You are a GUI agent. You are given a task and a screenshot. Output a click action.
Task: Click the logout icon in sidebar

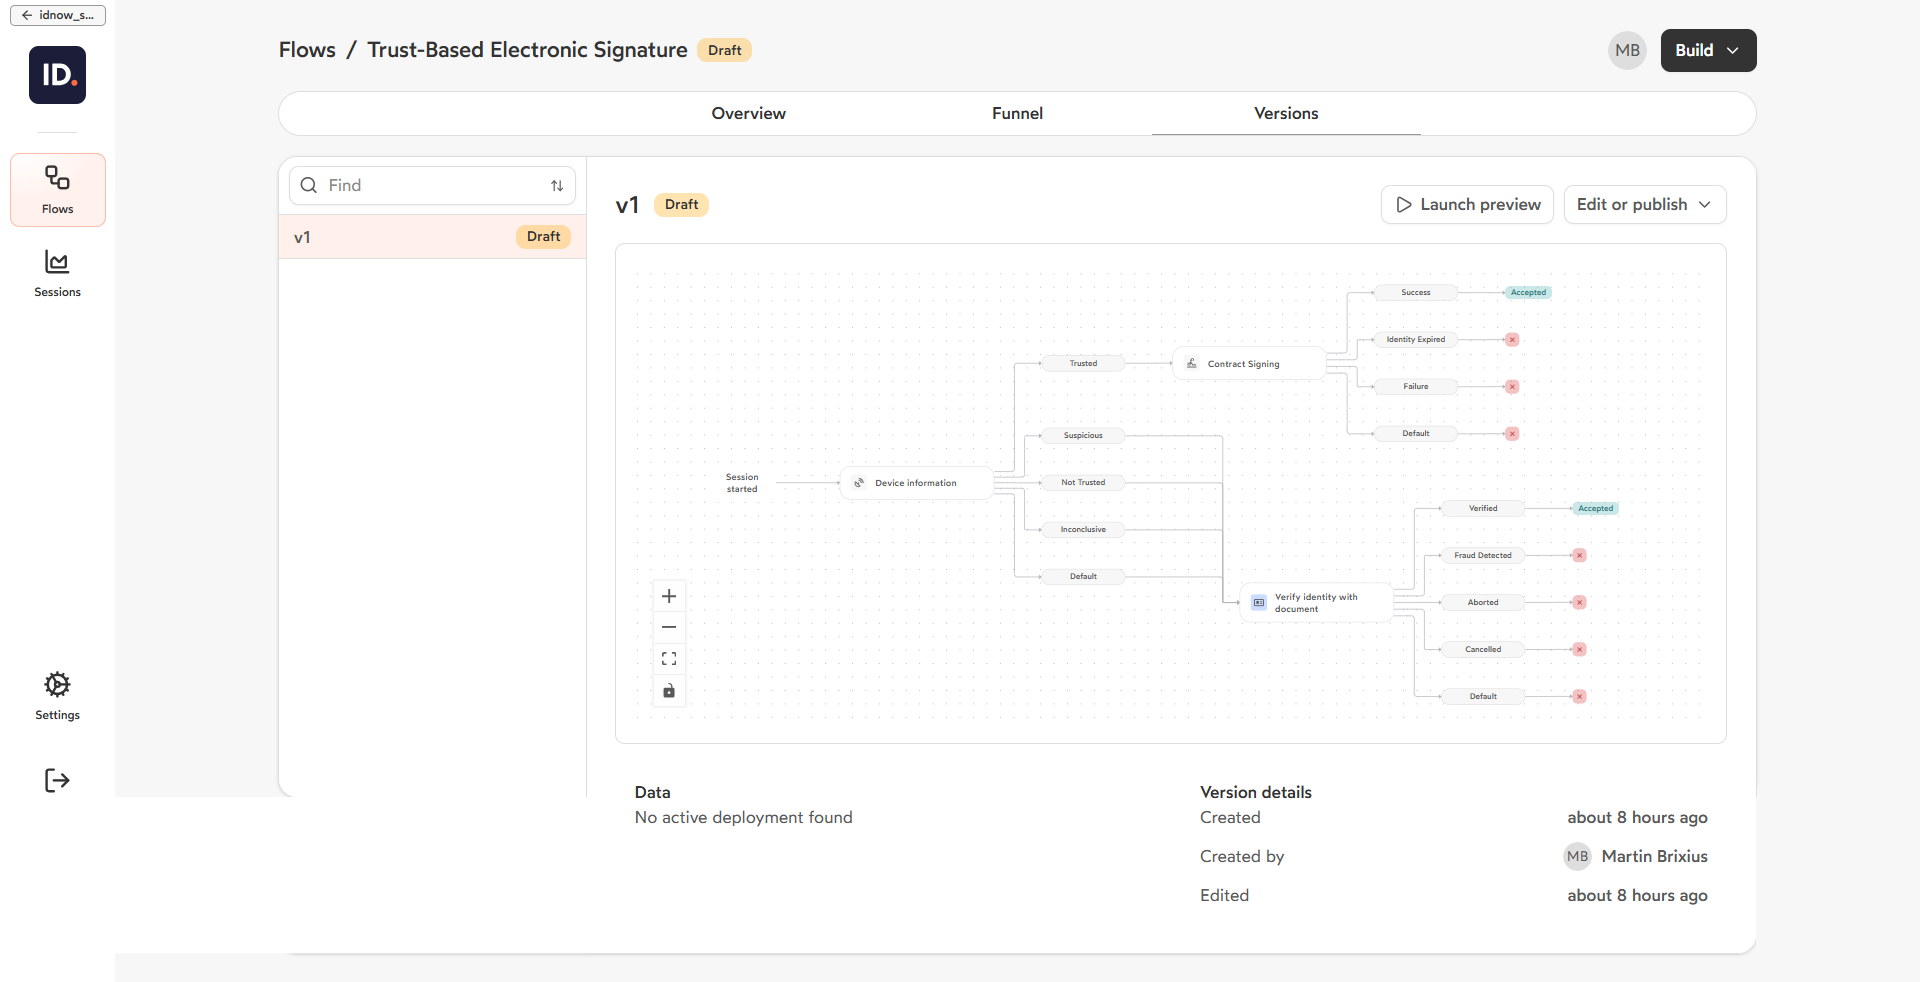click(x=57, y=780)
